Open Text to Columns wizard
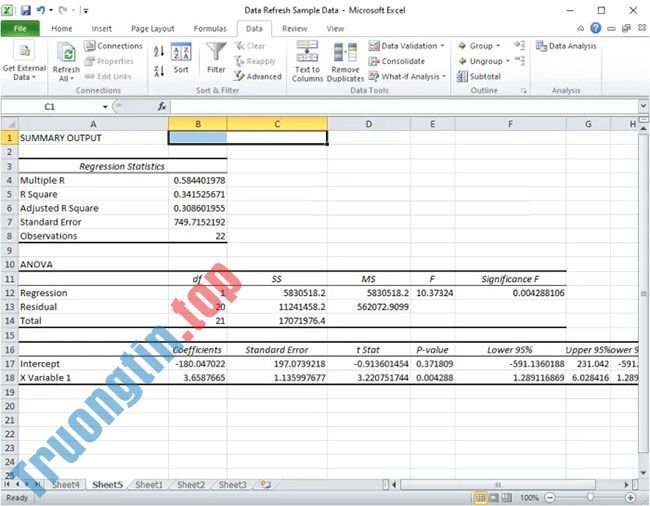The width and height of the screenshot is (650, 506). click(307, 61)
